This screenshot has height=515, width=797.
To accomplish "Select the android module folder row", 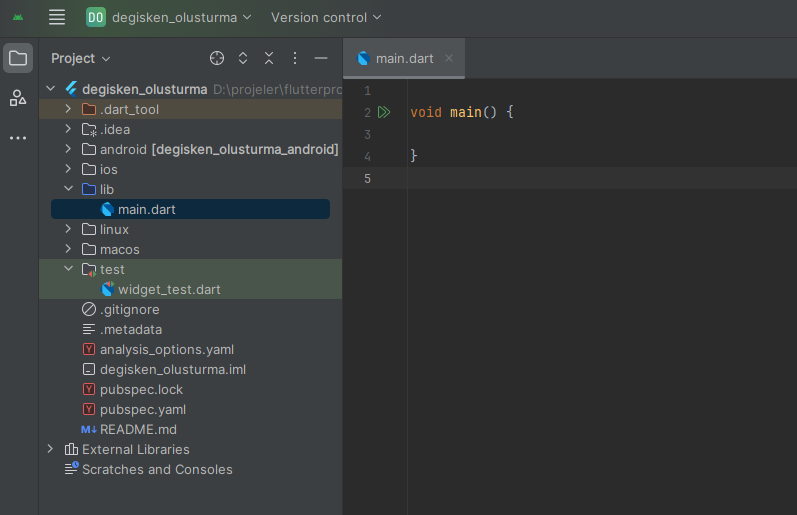I will (x=190, y=149).
